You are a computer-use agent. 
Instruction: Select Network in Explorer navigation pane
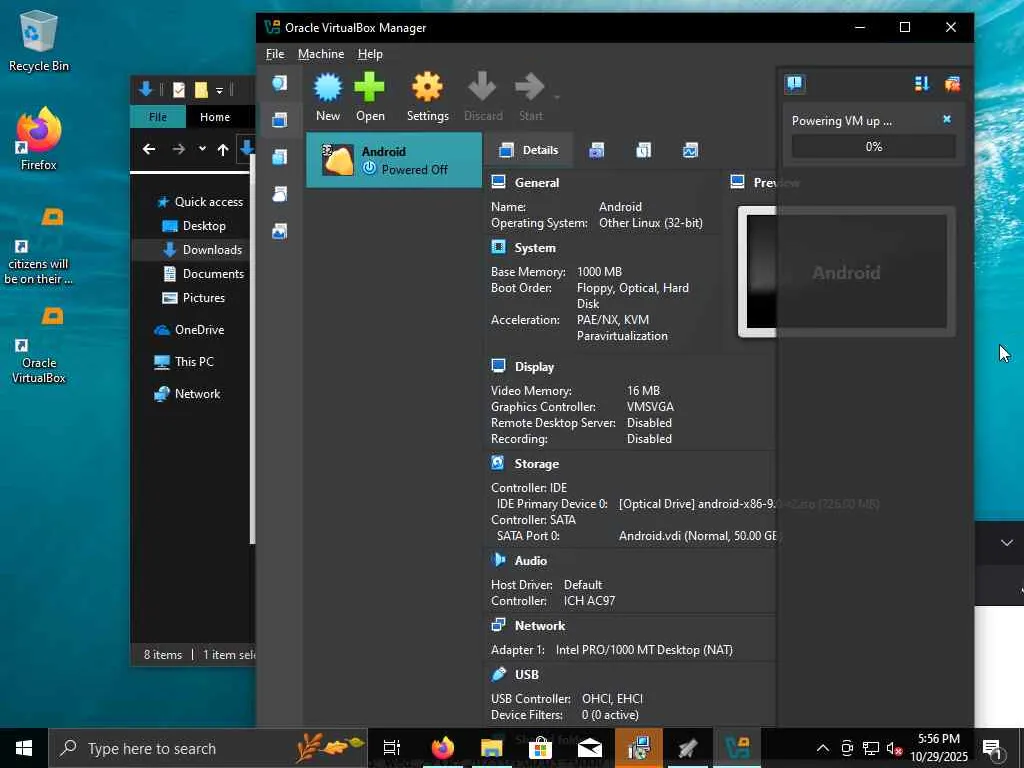187,394
